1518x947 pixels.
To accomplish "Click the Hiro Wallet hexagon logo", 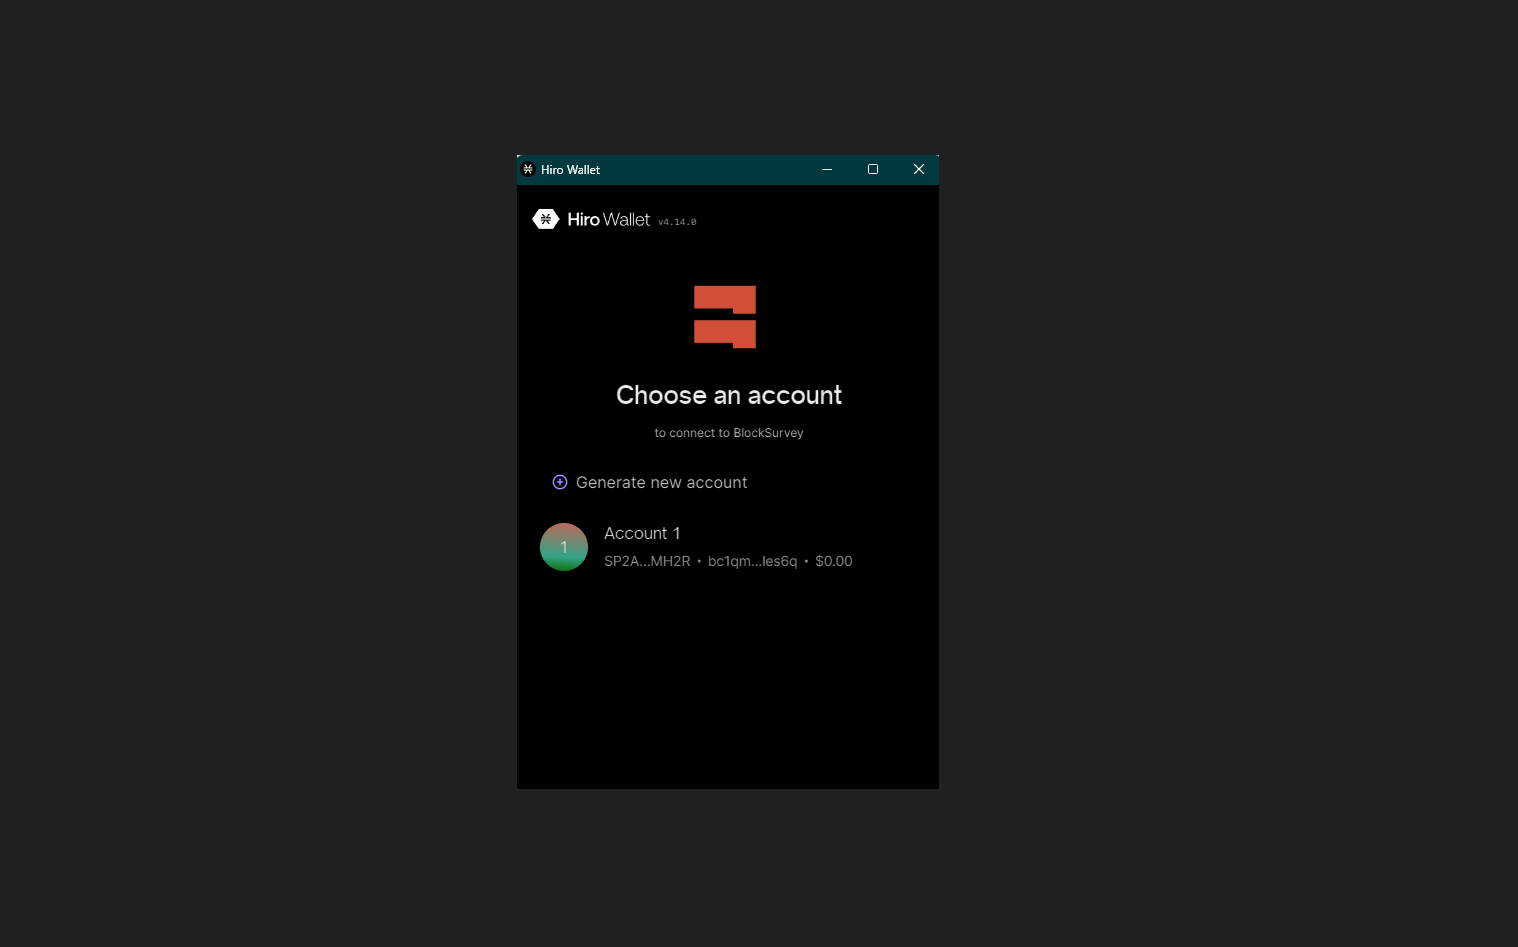I will coord(545,219).
